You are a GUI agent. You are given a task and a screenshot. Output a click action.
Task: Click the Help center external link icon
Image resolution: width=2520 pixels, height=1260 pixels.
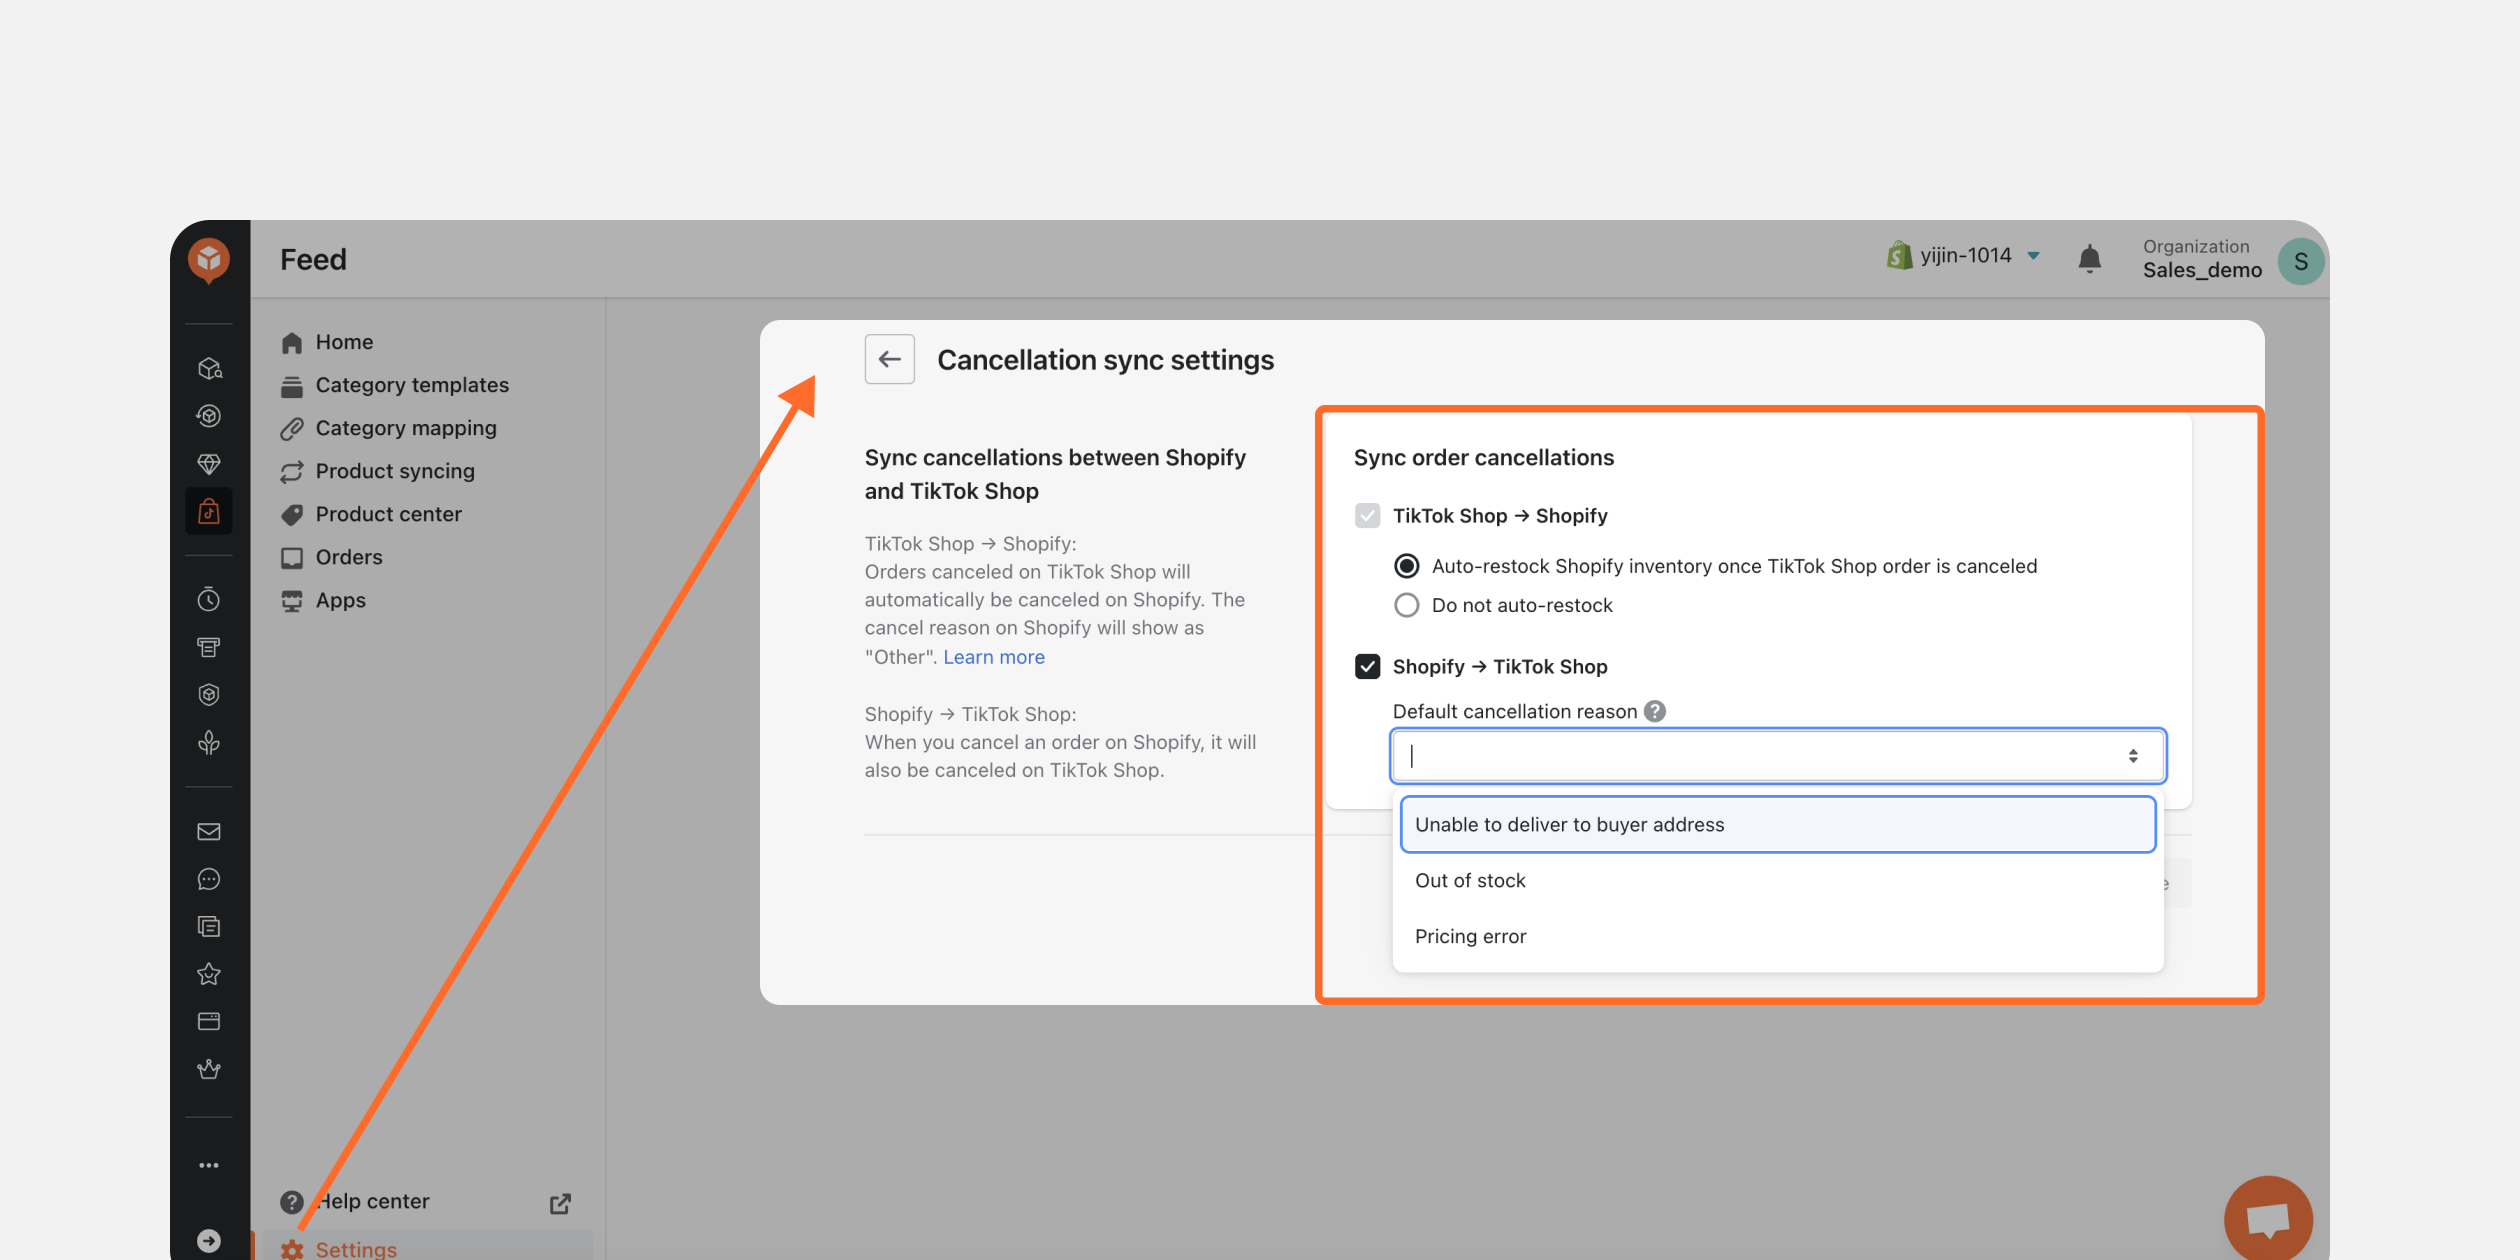[x=560, y=1203]
